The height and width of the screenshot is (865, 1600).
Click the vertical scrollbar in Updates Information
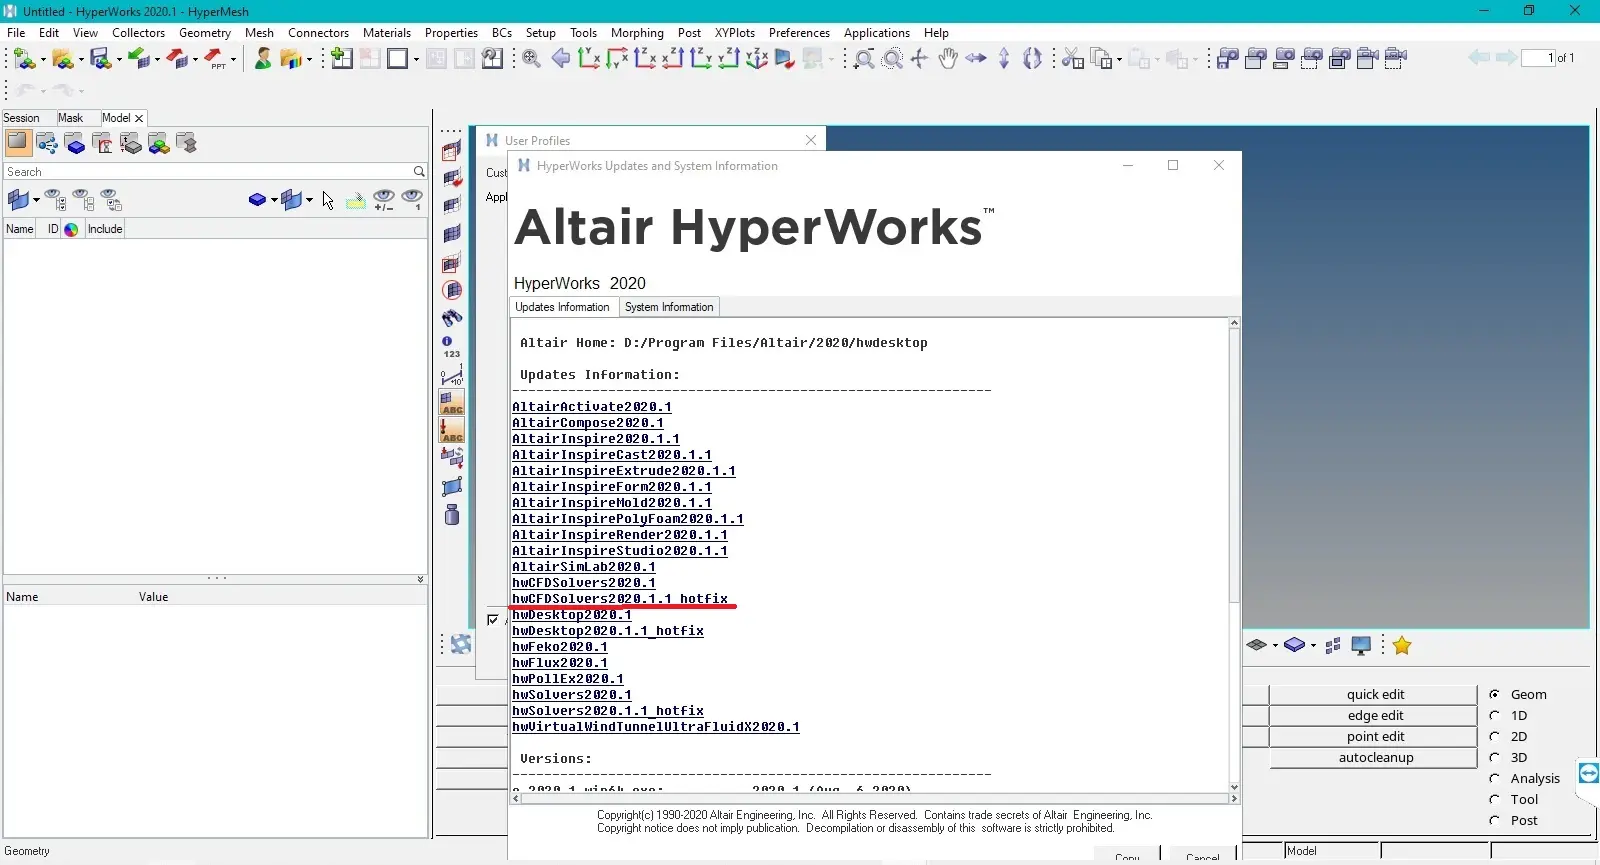[1234, 465]
